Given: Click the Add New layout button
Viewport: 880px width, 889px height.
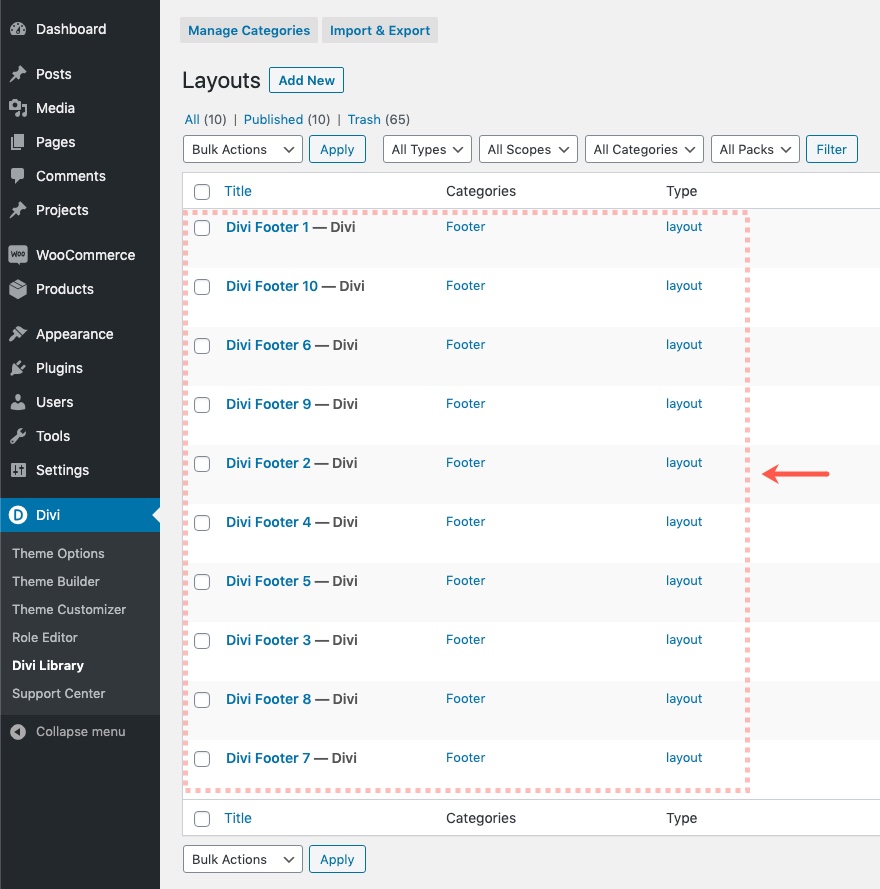Looking at the screenshot, I should 306,80.
